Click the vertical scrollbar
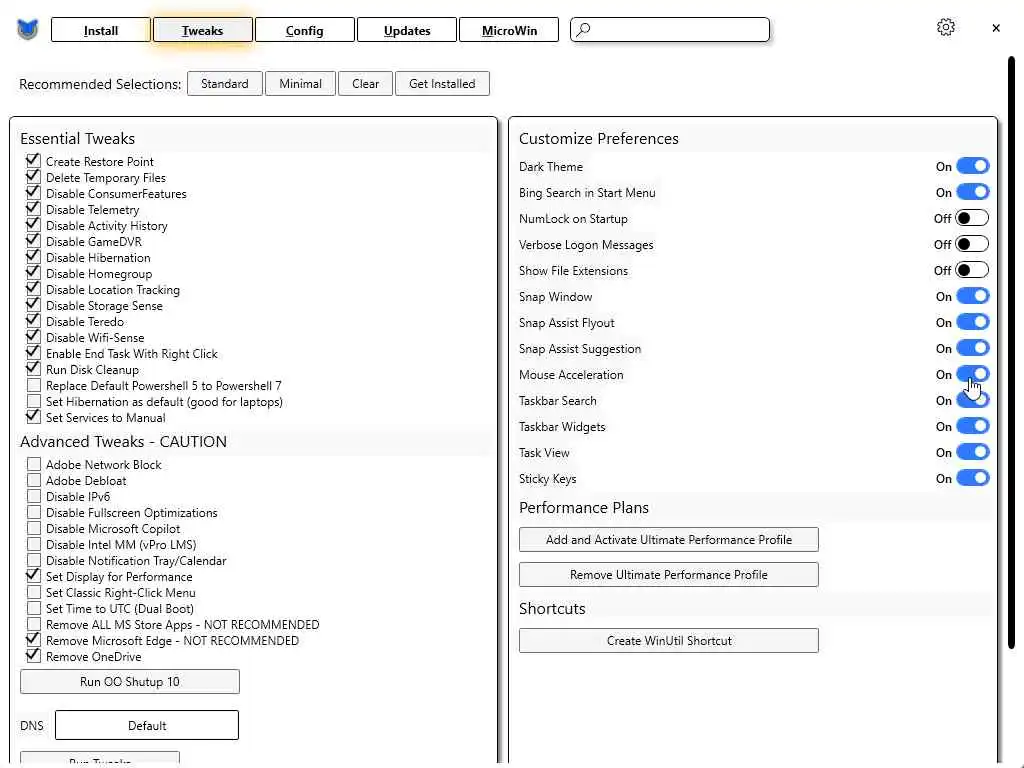Viewport: 1024px width, 768px height. click(1011, 353)
